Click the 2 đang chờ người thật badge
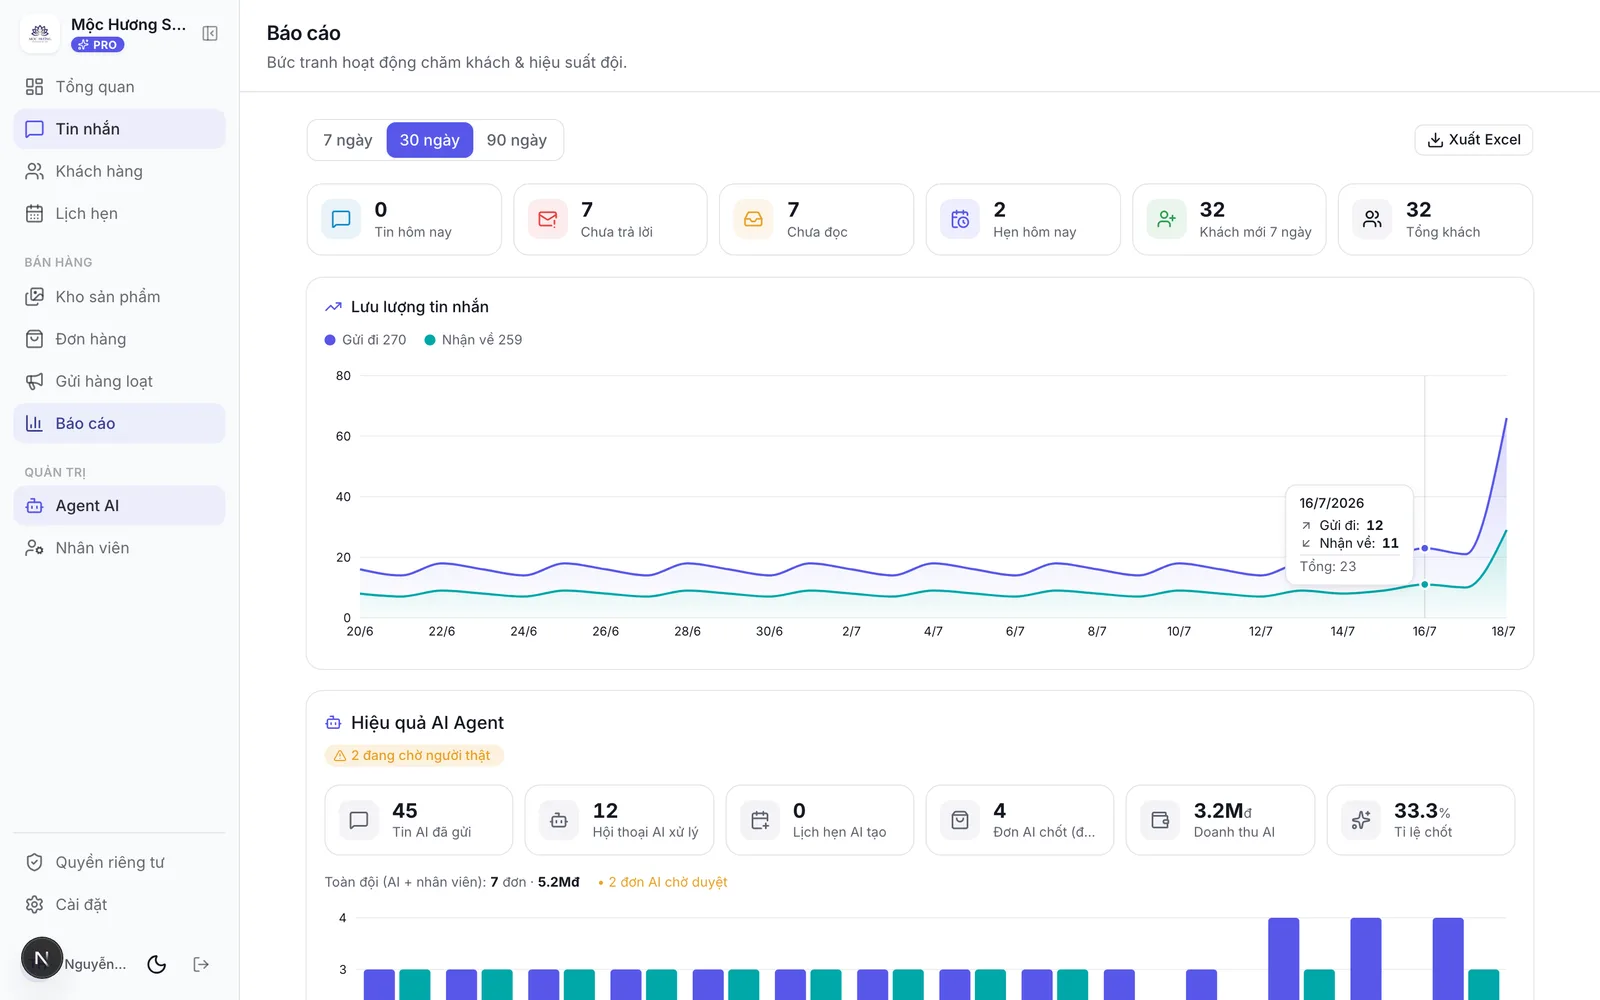Image resolution: width=1600 pixels, height=1000 pixels. point(414,756)
